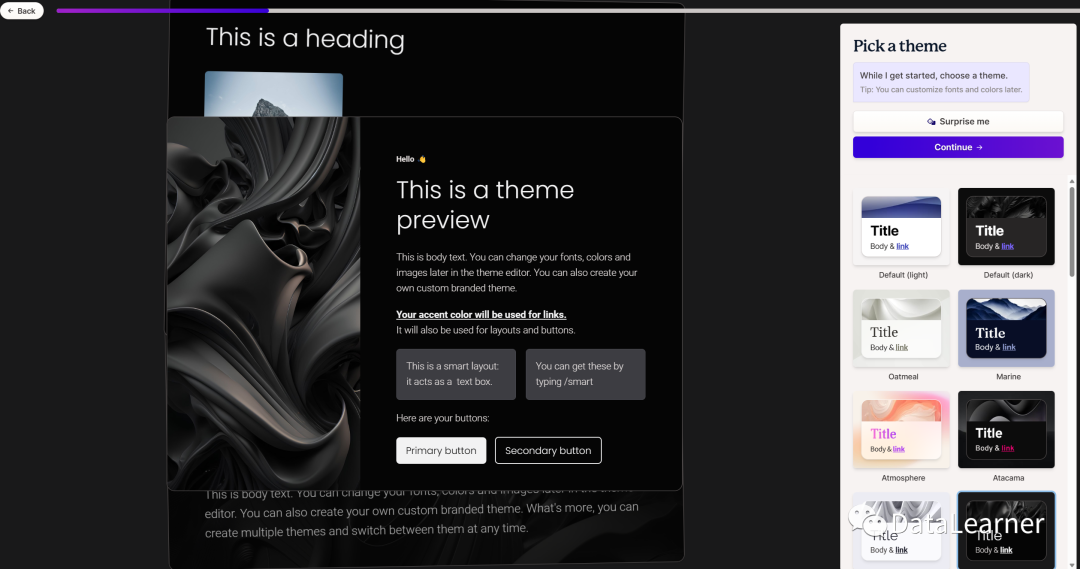This screenshot has width=1080, height=569.
Task: Click the Back arrow button
Action: tap(21, 10)
